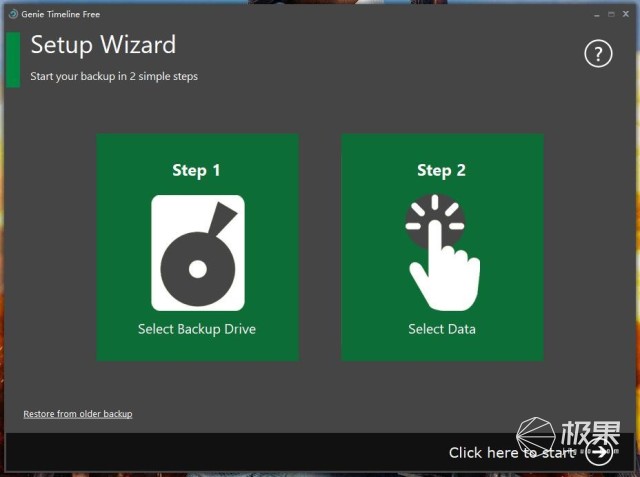Image resolution: width=640 pixels, height=477 pixels.
Task: Click the pointing hand icon in Step 2
Action: [442, 253]
